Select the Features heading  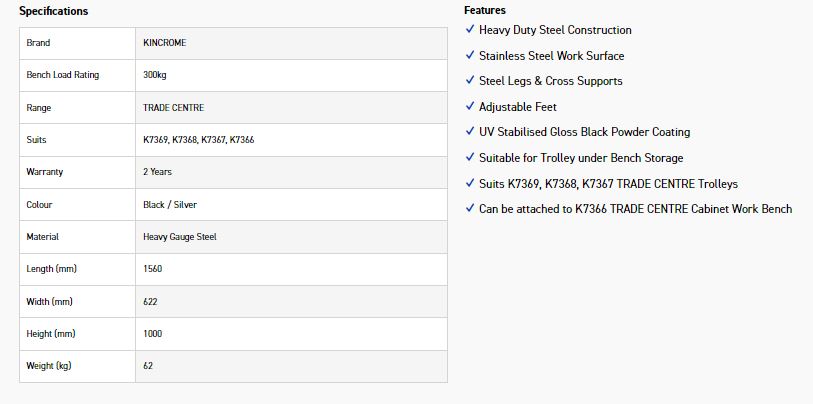click(x=485, y=10)
